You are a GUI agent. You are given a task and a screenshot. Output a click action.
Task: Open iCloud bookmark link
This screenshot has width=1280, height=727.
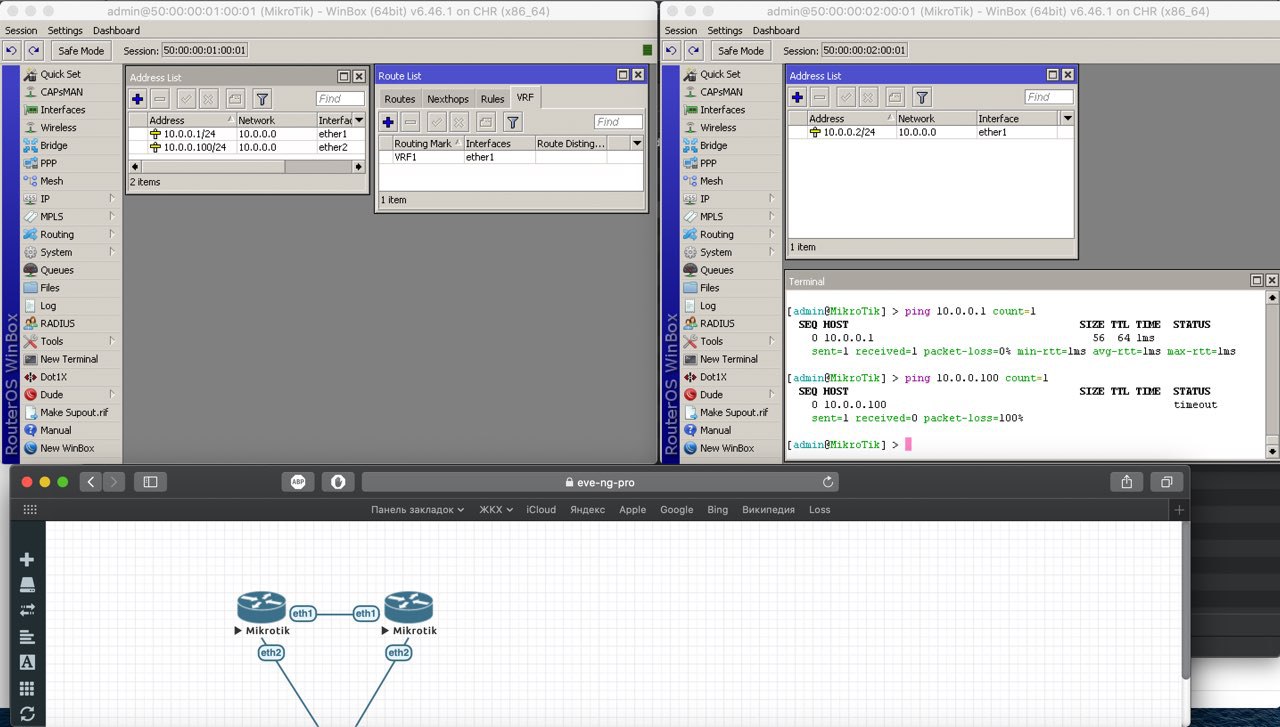[x=541, y=510]
